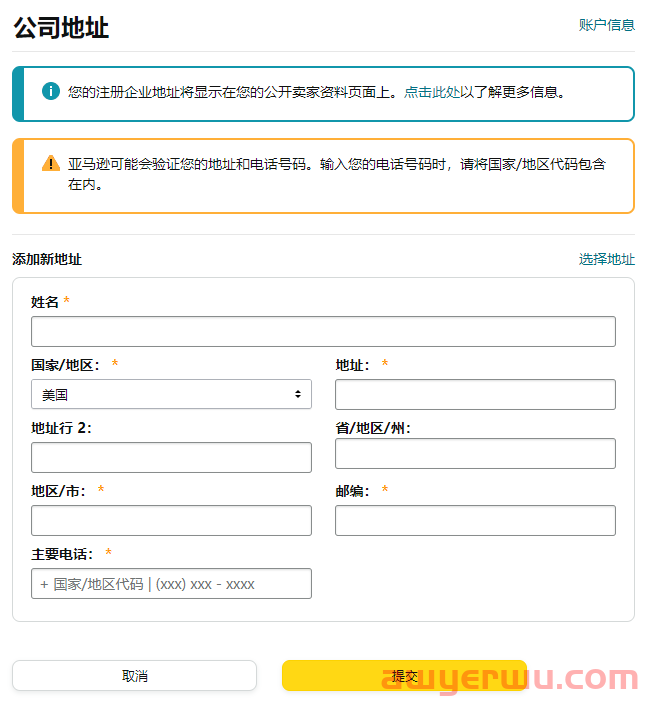
Task: Click the 公司地址 page heading
Action: (61, 28)
